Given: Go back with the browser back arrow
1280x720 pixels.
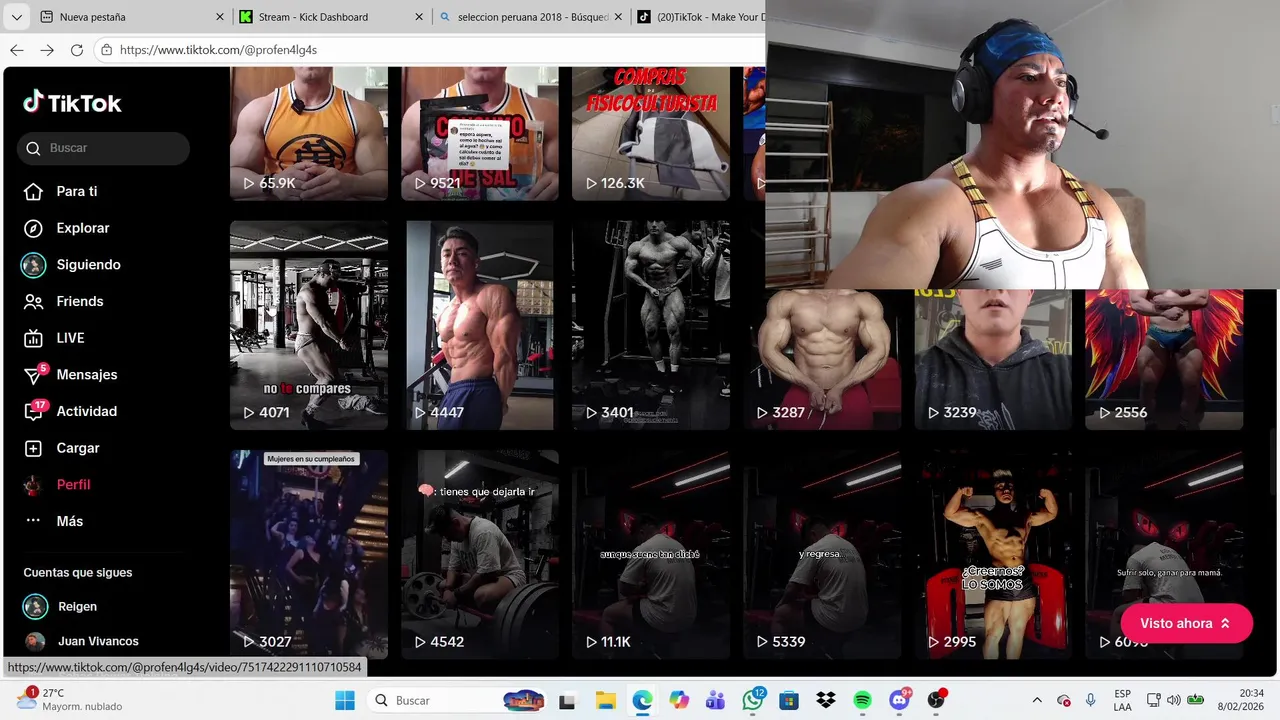Looking at the screenshot, I should [x=17, y=49].
